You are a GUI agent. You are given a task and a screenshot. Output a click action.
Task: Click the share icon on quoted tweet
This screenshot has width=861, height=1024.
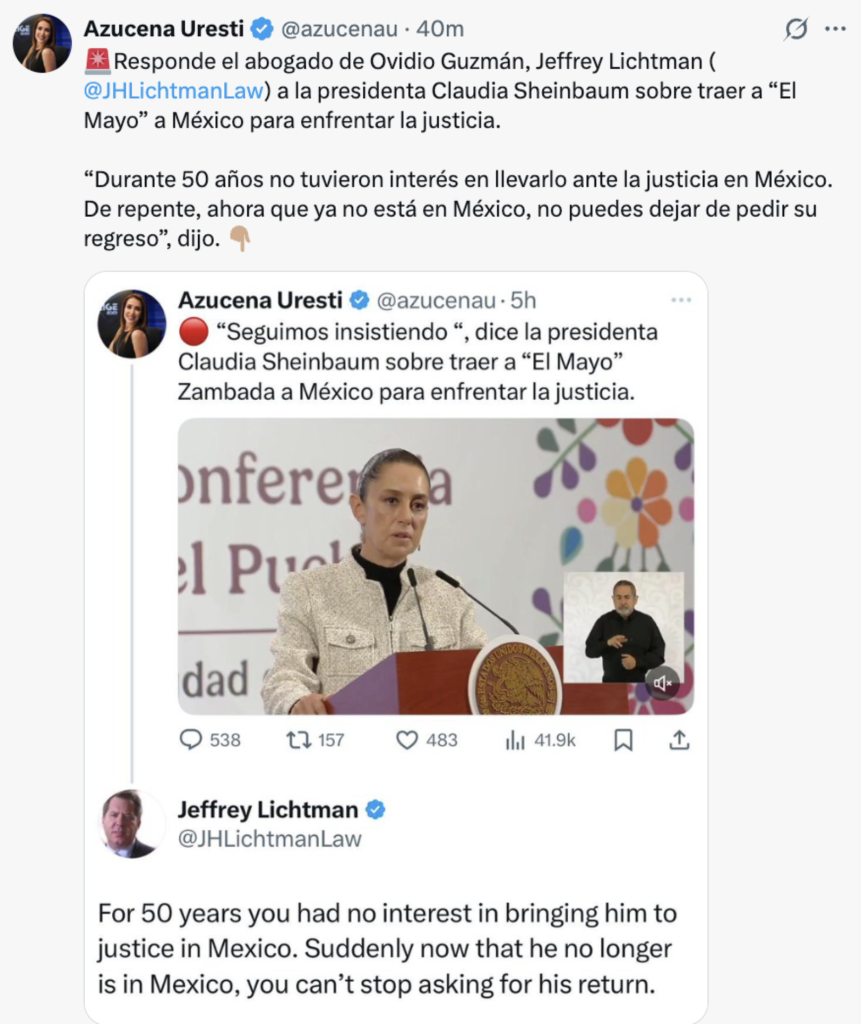679,740
